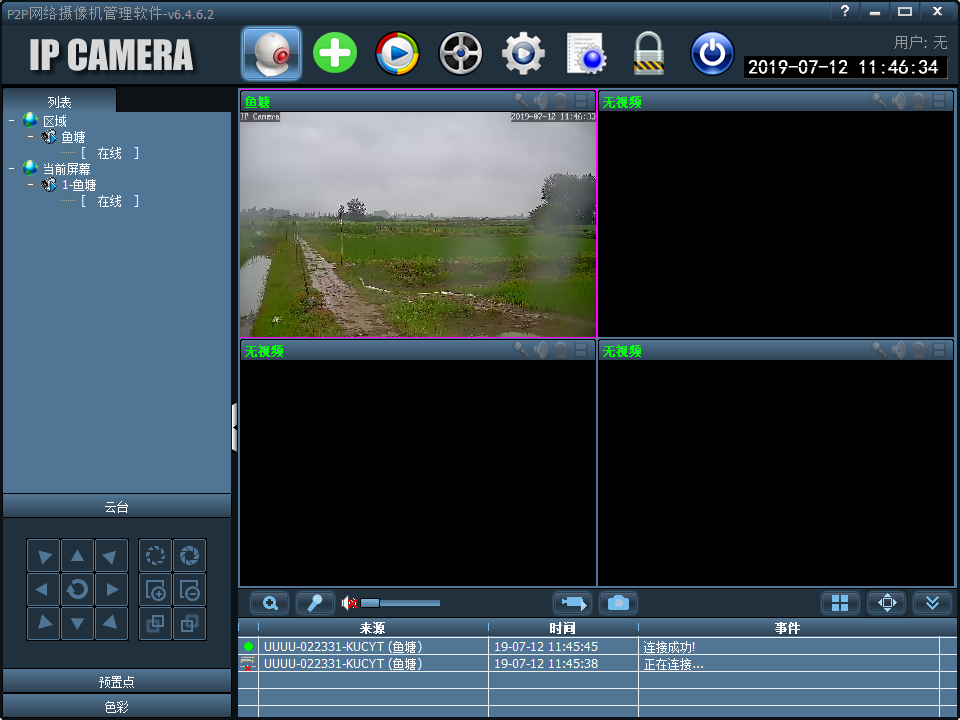Collapse the 区域 tree node
This screenshot has height=720, width=960.
(12, 121)
